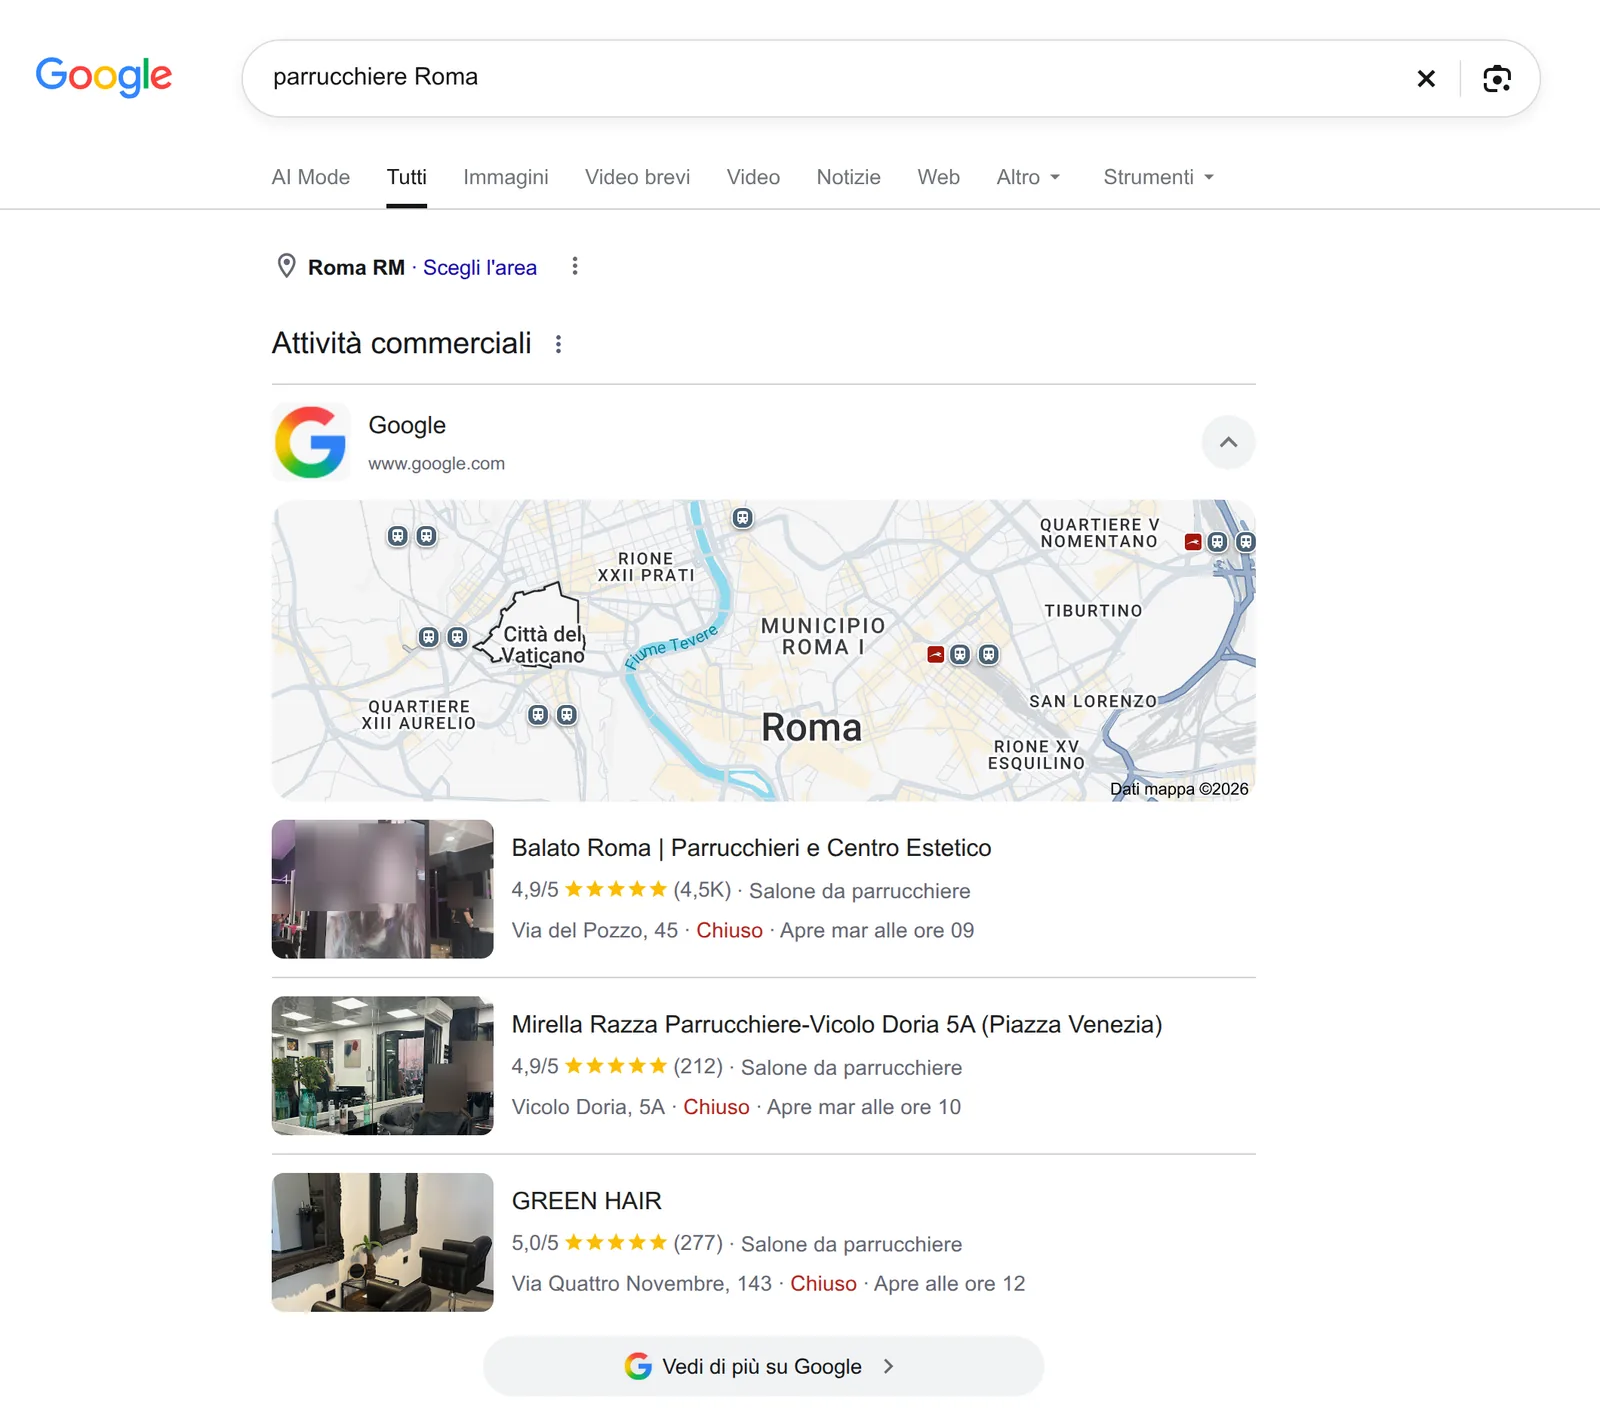The image size is (1600, 1416).
Task: Open Mirella Razza Parrucchiere listing title
Action: pos(837,1024)
